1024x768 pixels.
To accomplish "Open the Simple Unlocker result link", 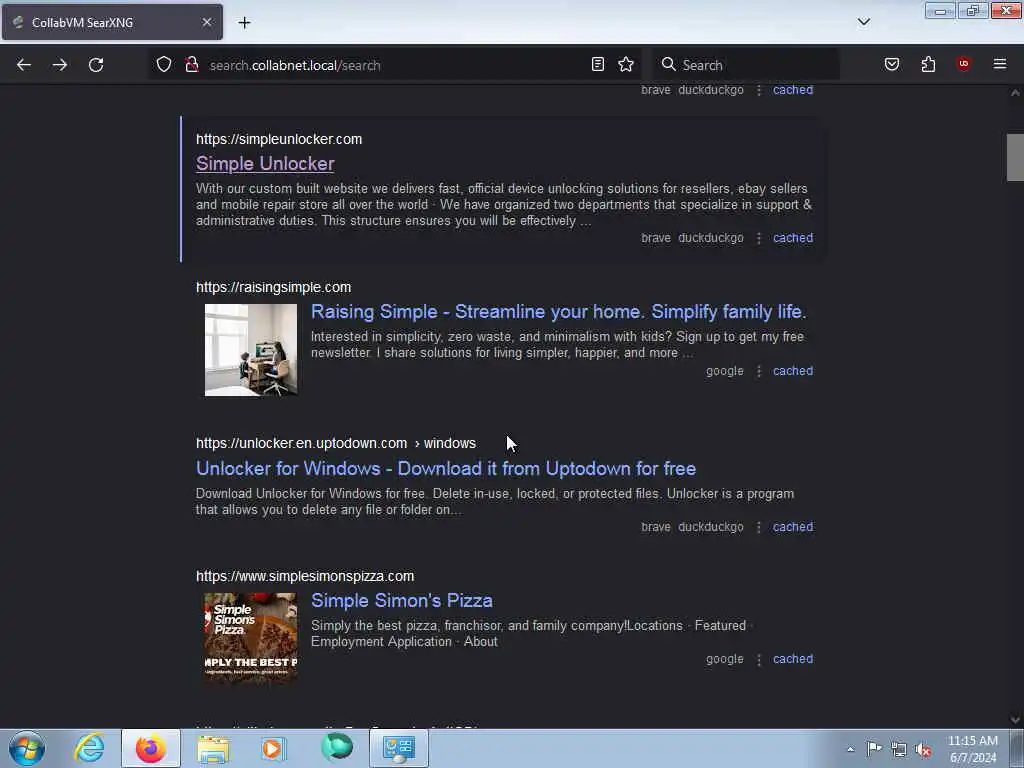I will [x=265, y=163].
